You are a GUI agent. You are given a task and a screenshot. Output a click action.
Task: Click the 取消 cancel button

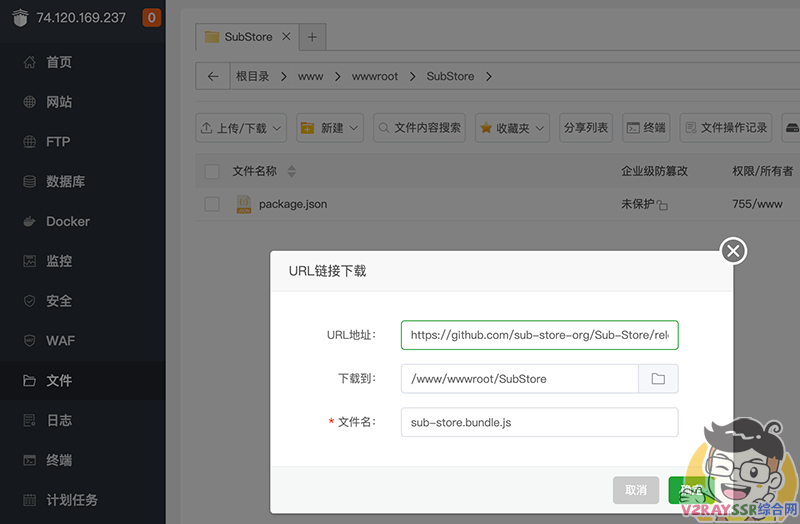(635, 490)
